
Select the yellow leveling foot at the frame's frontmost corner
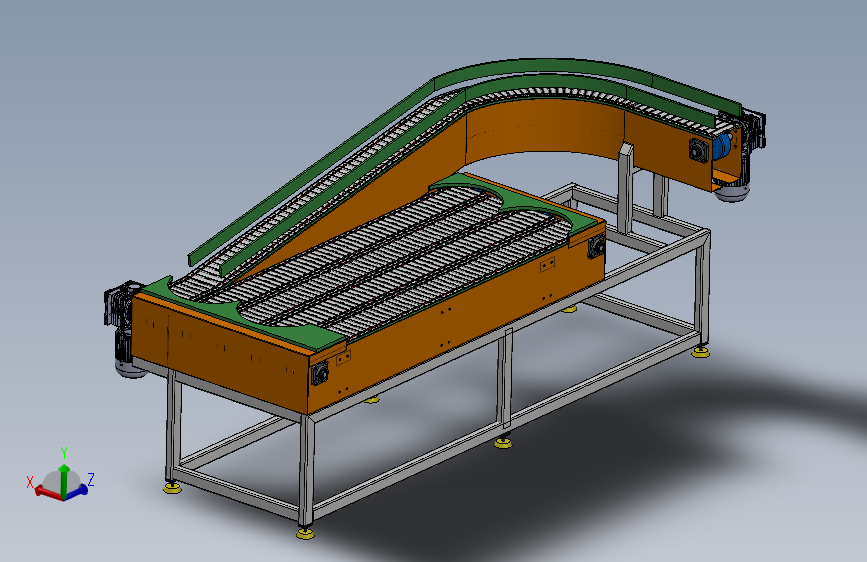(x=305, y=533)
